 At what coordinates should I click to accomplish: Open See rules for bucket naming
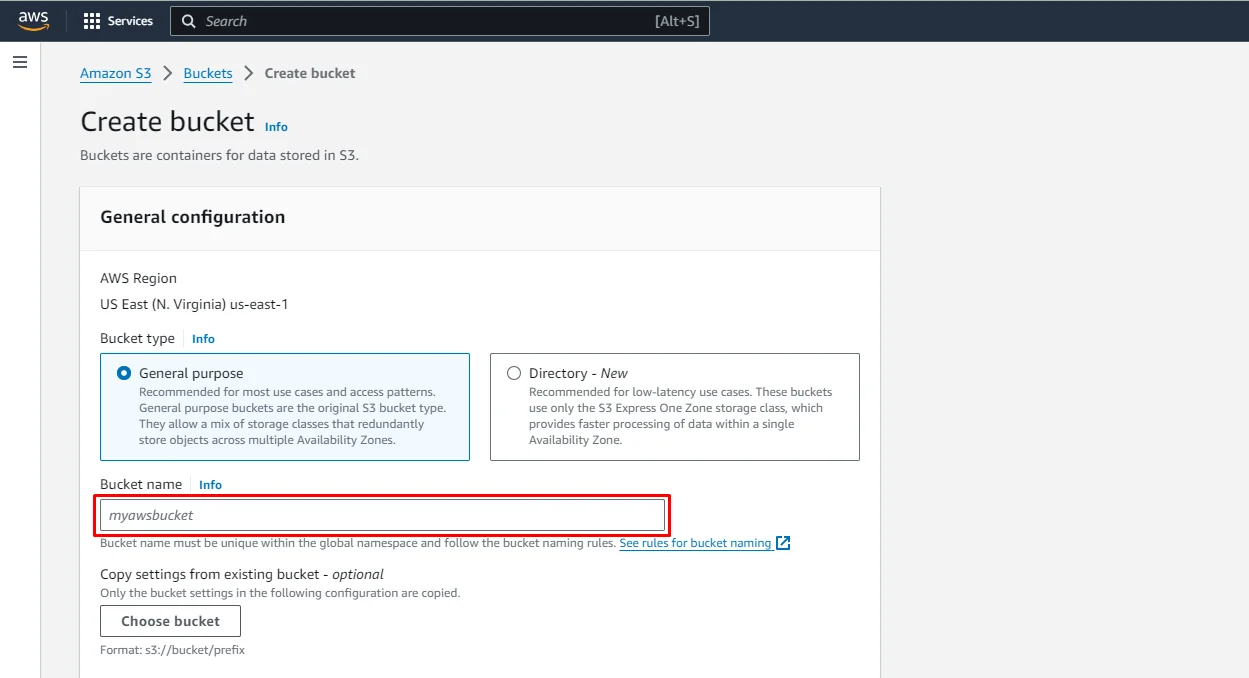point(693,542)
